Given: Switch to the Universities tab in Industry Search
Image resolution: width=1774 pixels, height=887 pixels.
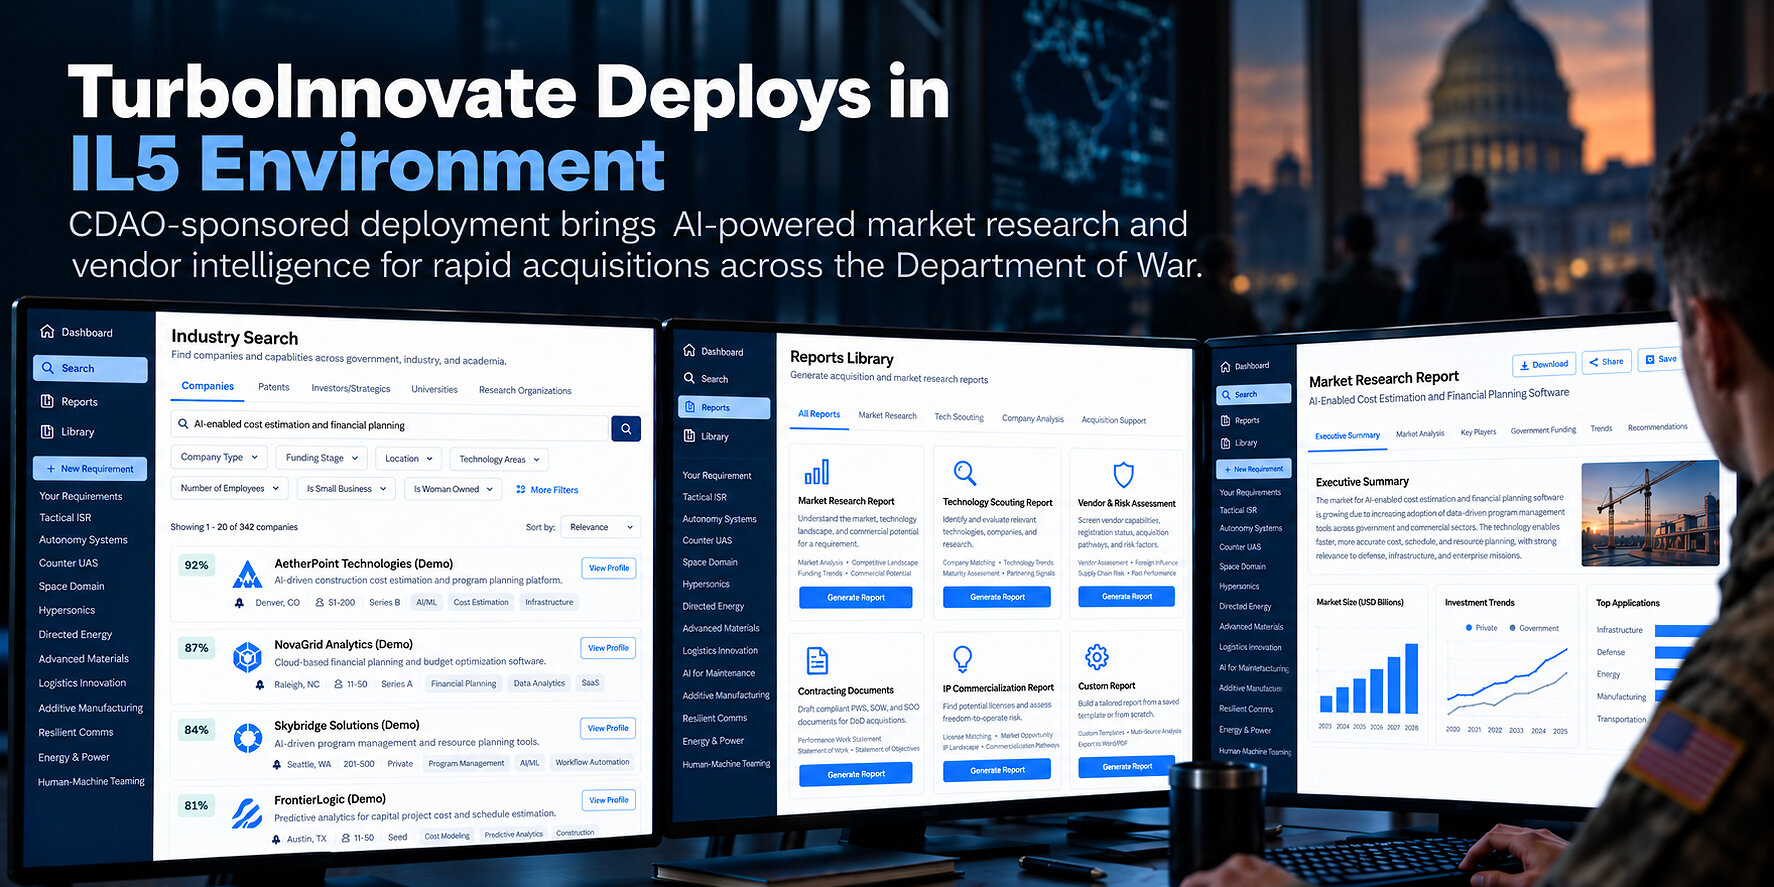Looking at the screenshot, I should click(434, 389).
